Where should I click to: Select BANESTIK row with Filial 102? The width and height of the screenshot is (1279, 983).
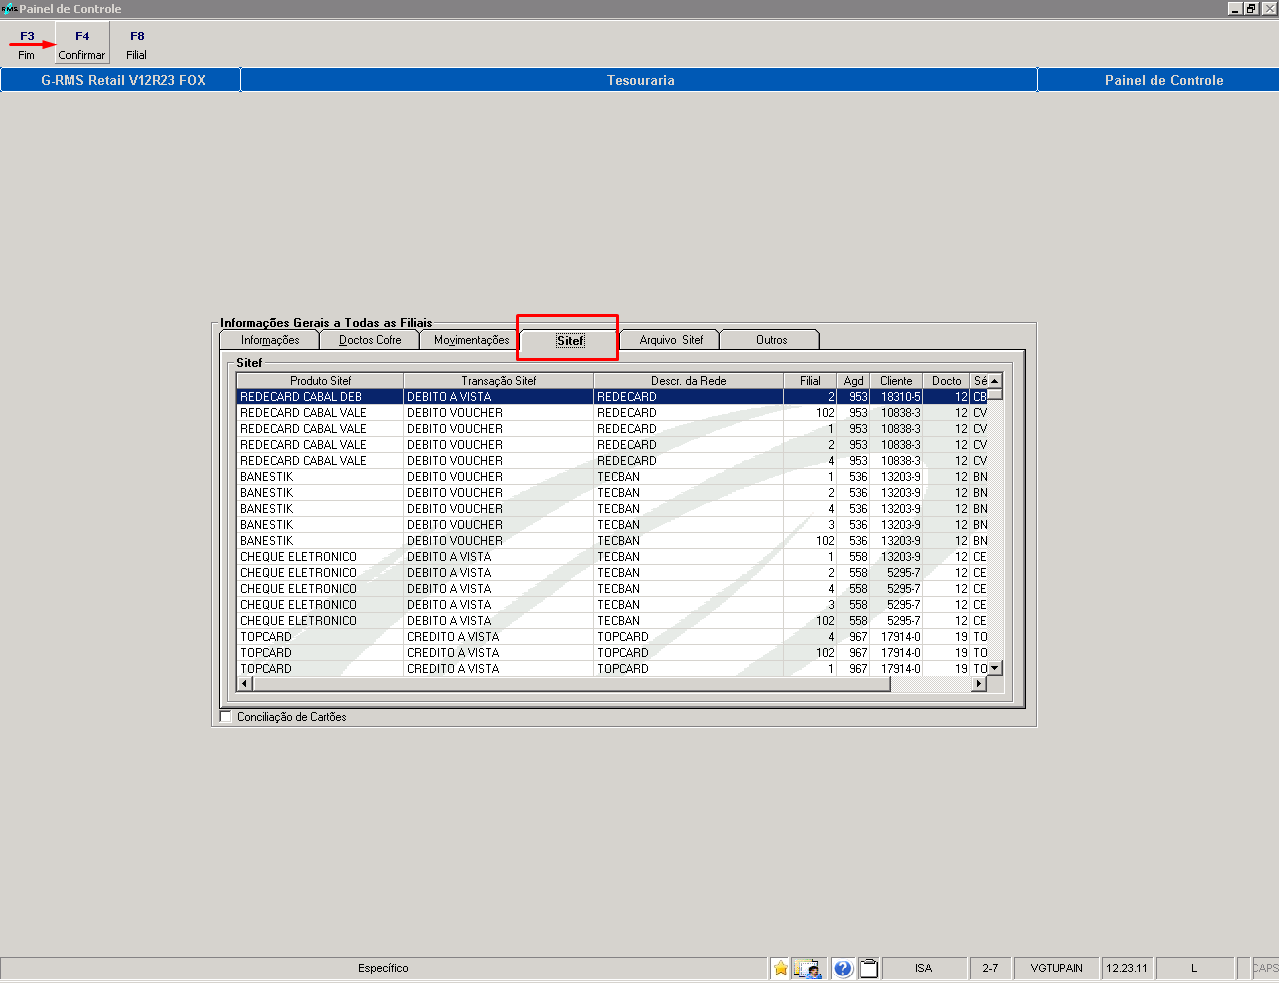pyautogui.click(x=611, y=540)
